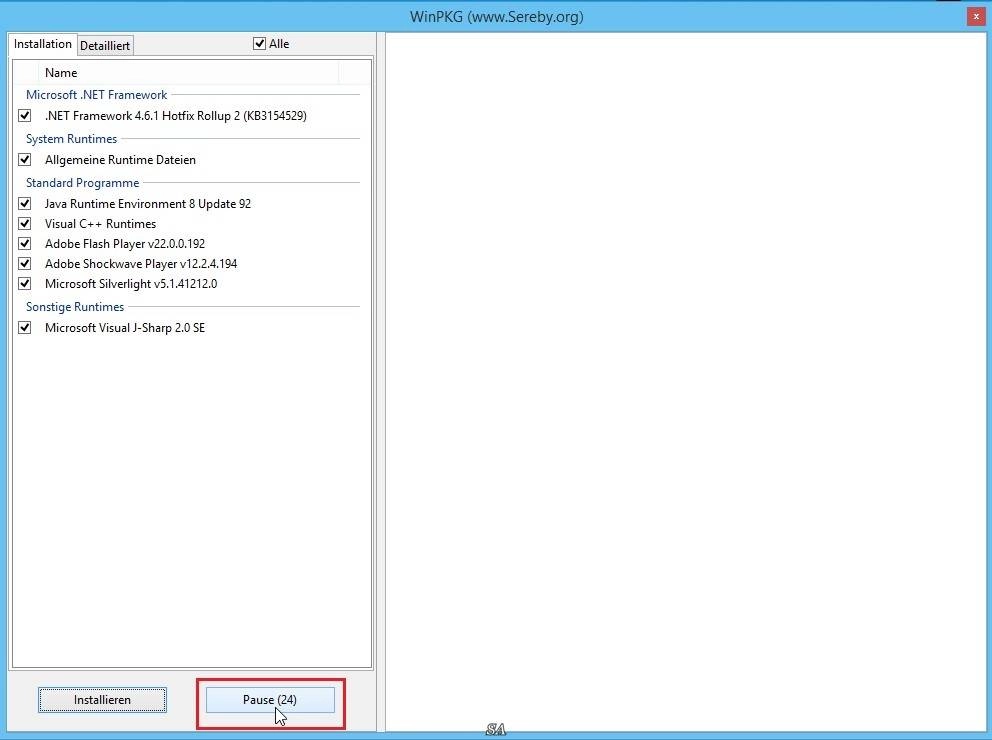Select 'Visual C++ Runtimes' row text
This screenshot has height=740, width=992.
point(101,224)
